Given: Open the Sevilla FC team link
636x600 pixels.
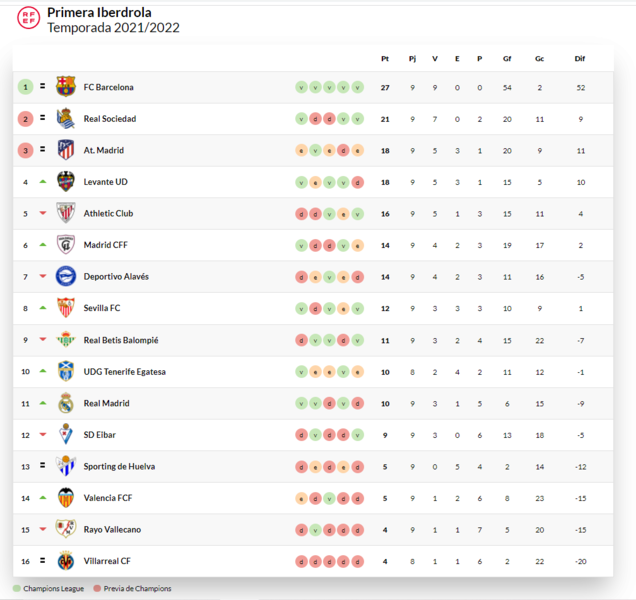Looking at the screenshot, I should (102, 308).
